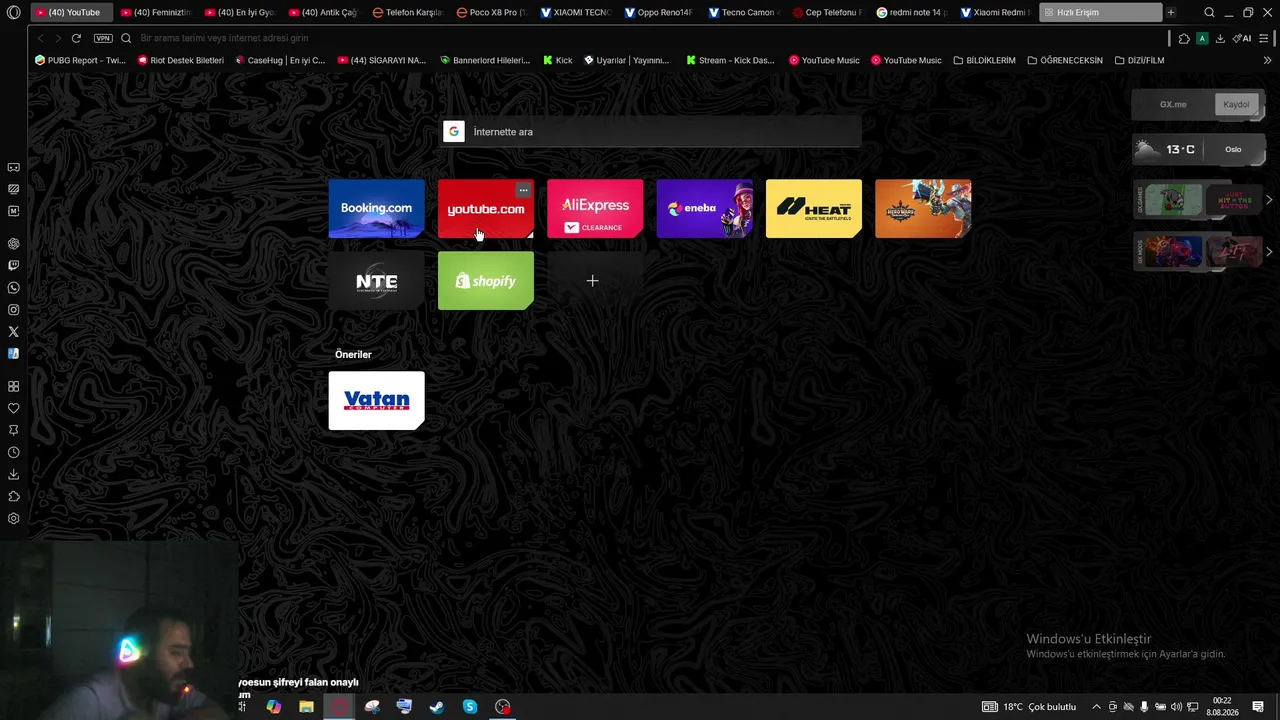Expand the GX Games row arrow
This screenshot has height=720, width=1280.
(x=1269, y=200)
